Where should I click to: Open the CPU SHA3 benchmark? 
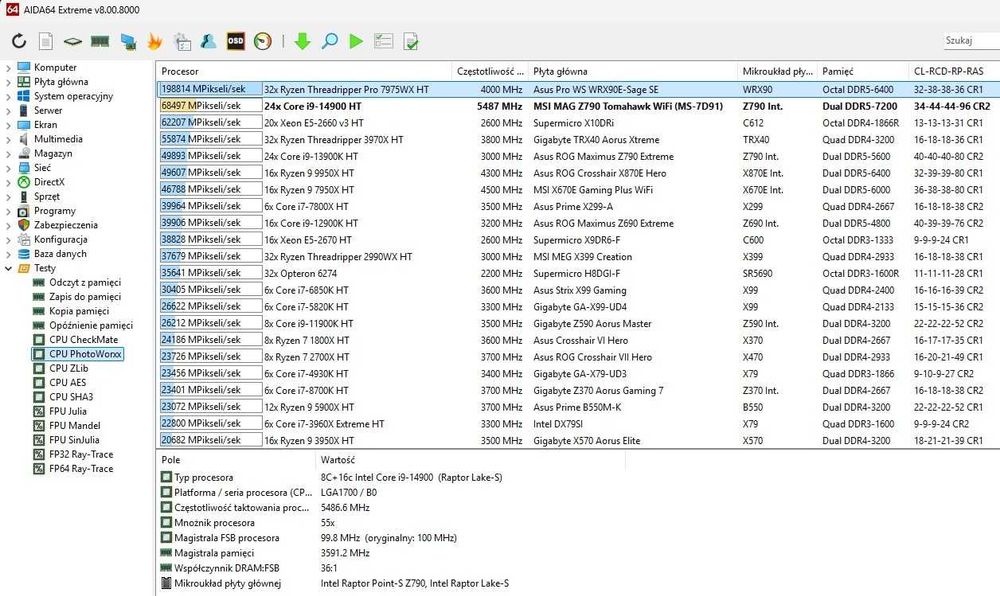[x=71, y=396]
